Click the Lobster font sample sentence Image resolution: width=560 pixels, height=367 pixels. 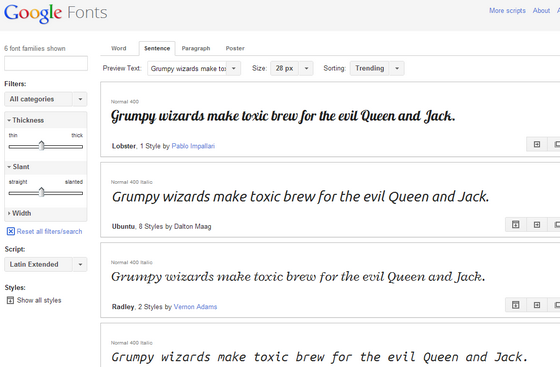(x=283, y=116)
